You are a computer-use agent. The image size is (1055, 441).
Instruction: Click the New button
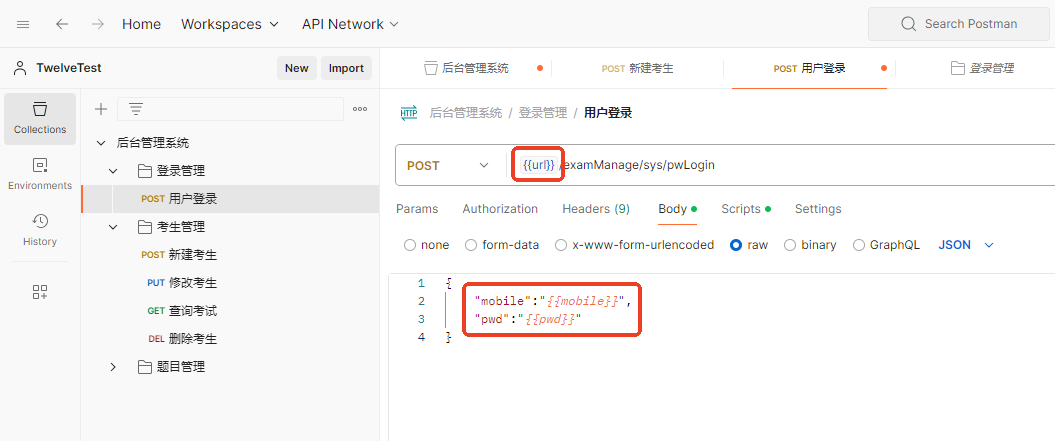point(297,68)
